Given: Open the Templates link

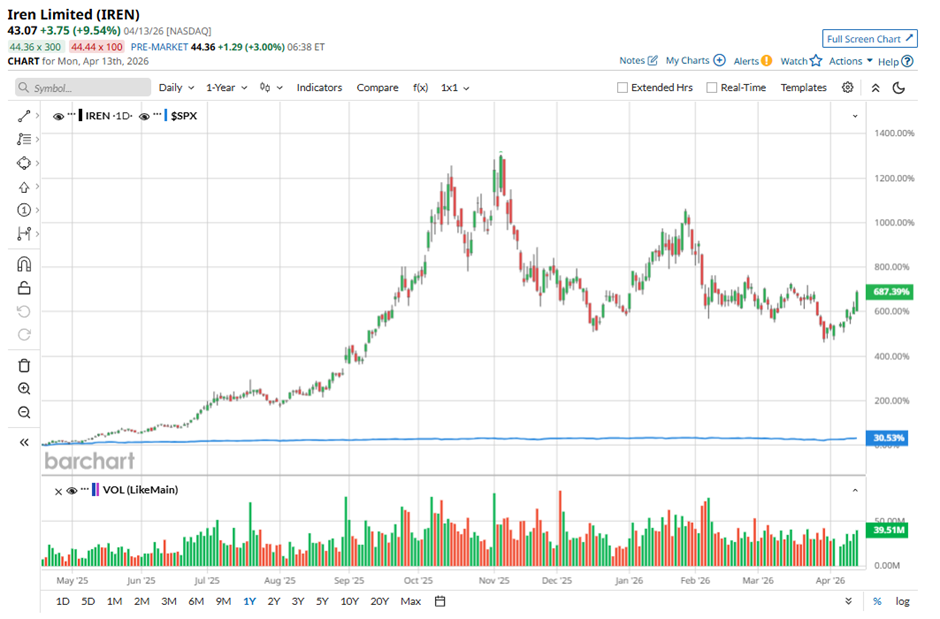Looking at the screenshot, I should (803, 88).
